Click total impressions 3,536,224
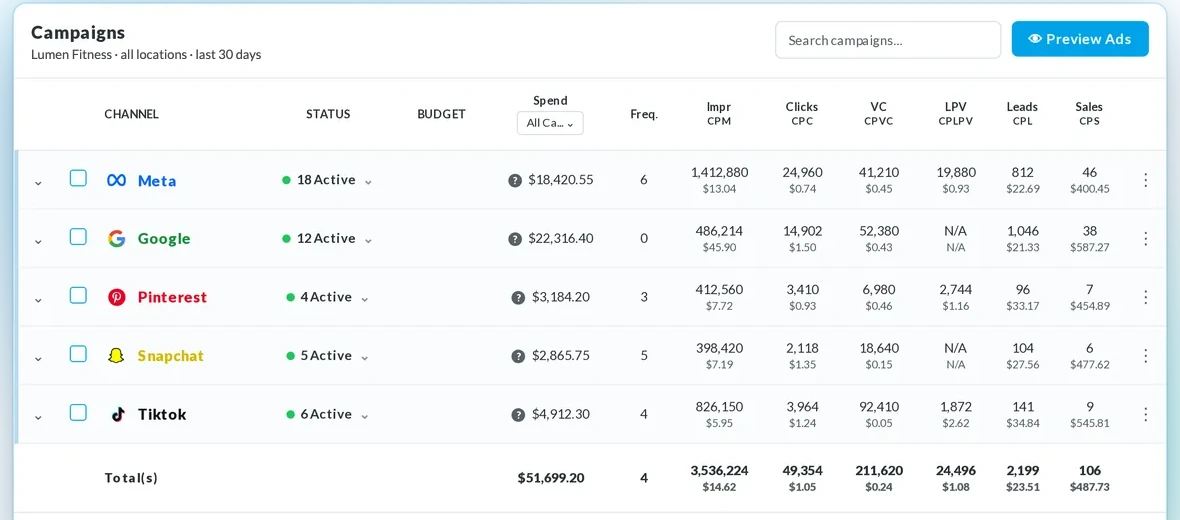1180x520 pixels. tap(719, 471)
